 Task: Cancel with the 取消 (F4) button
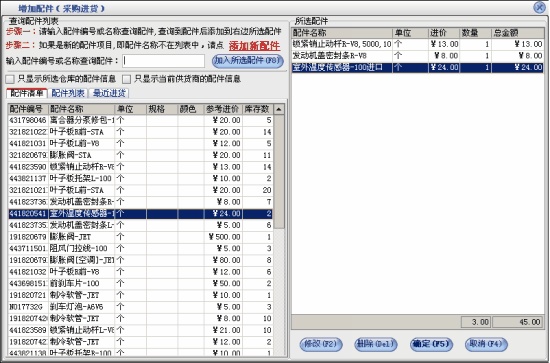486,344
